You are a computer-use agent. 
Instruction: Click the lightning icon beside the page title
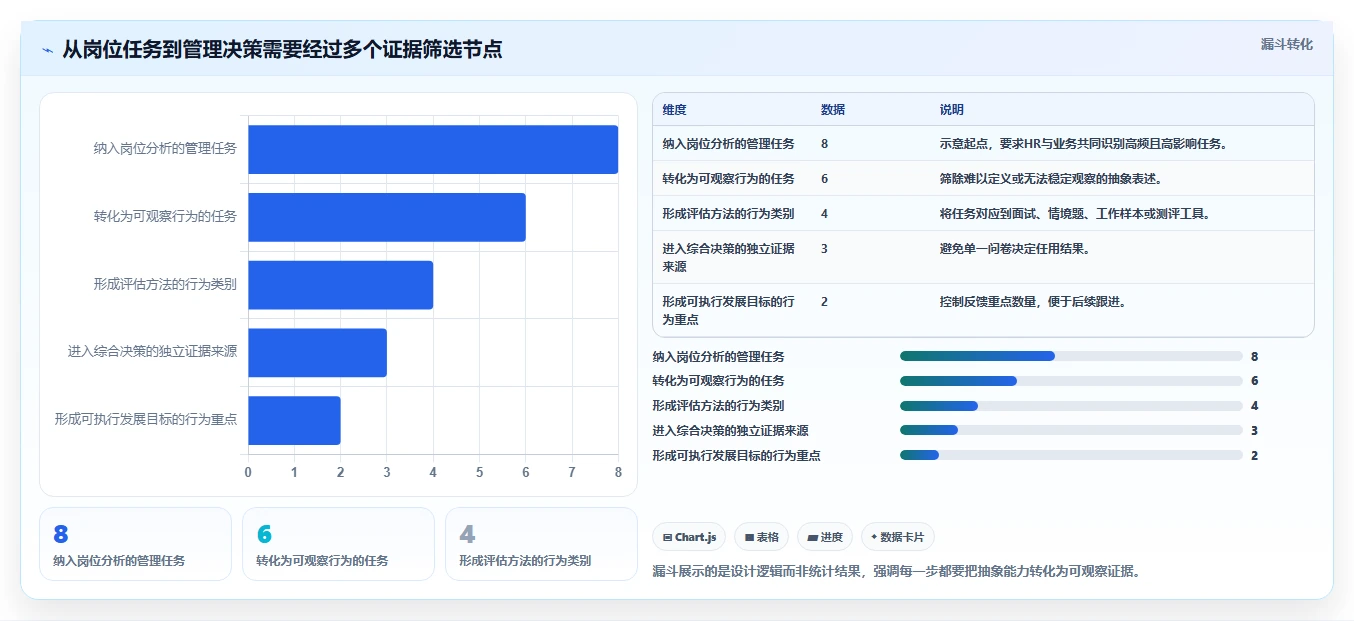pyautogui.click(x=47, y=50)
